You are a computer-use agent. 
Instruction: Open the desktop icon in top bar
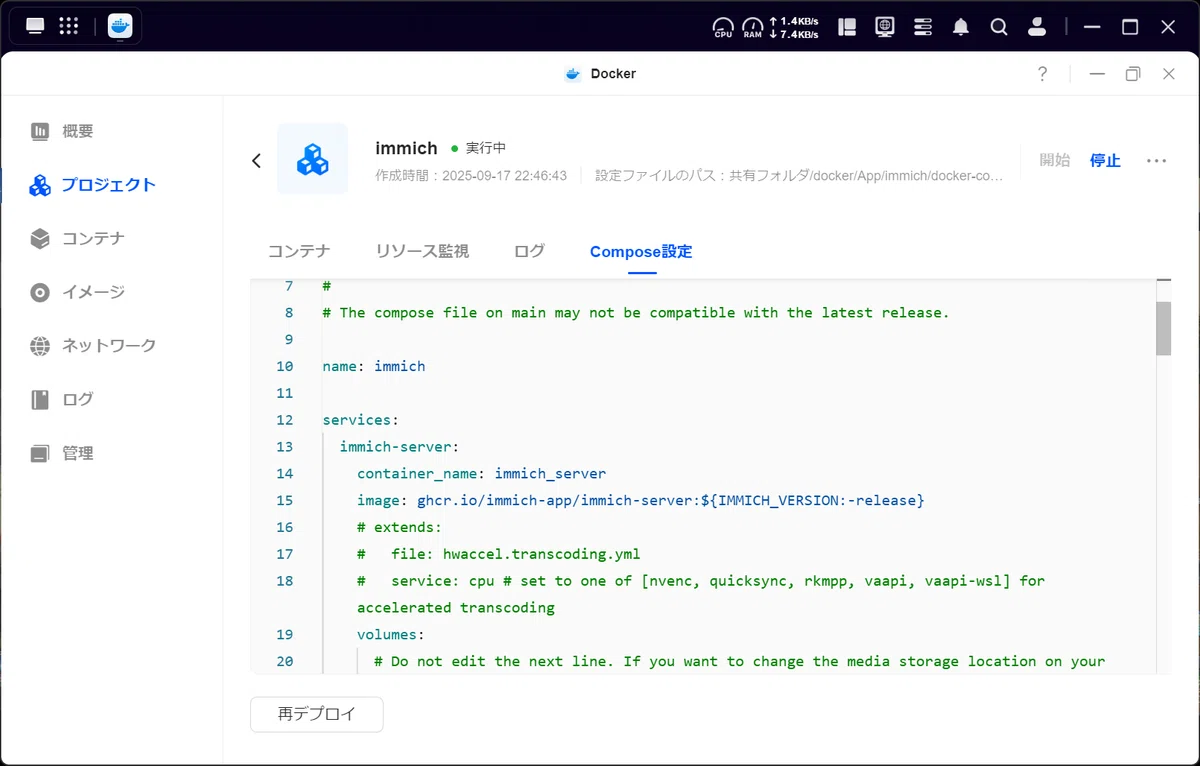pyautogui.click(x=35, y=26)
